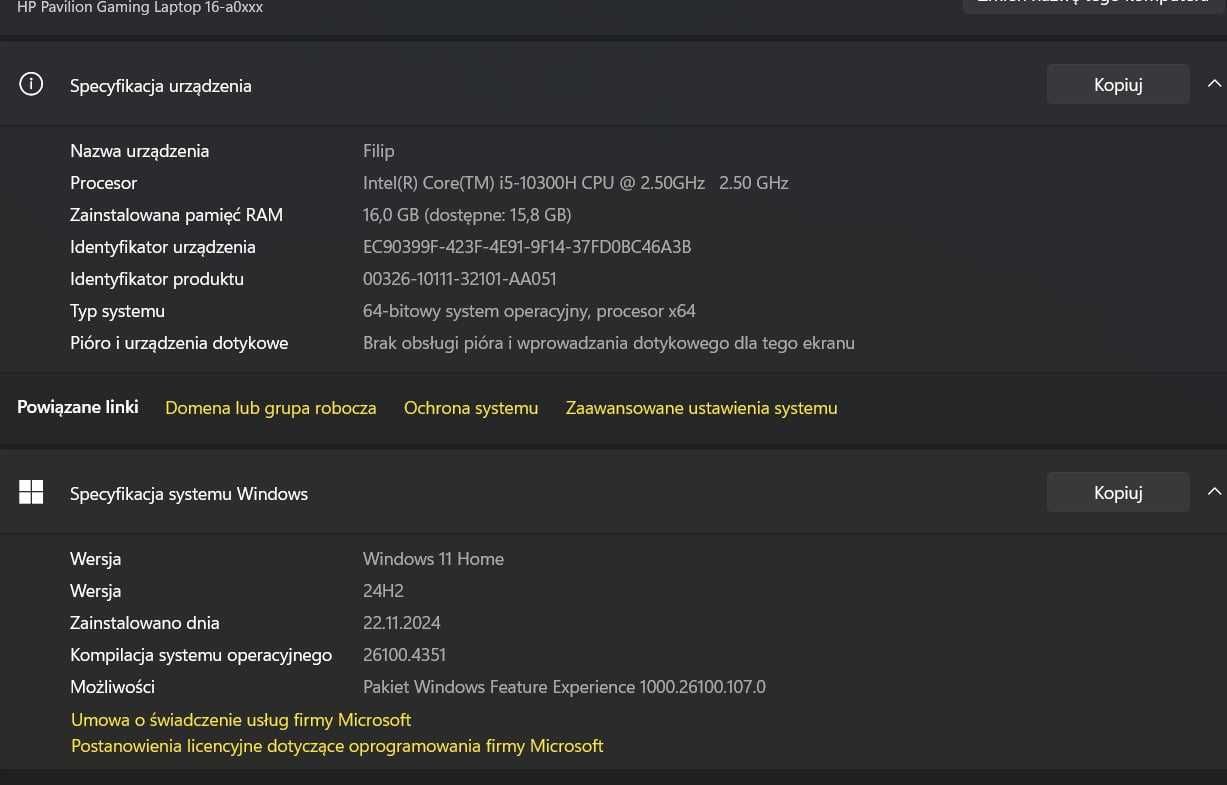Click the Pióro i urządzenia dotykowe label
Viewport: 1227px width, 785px height.
179,343
